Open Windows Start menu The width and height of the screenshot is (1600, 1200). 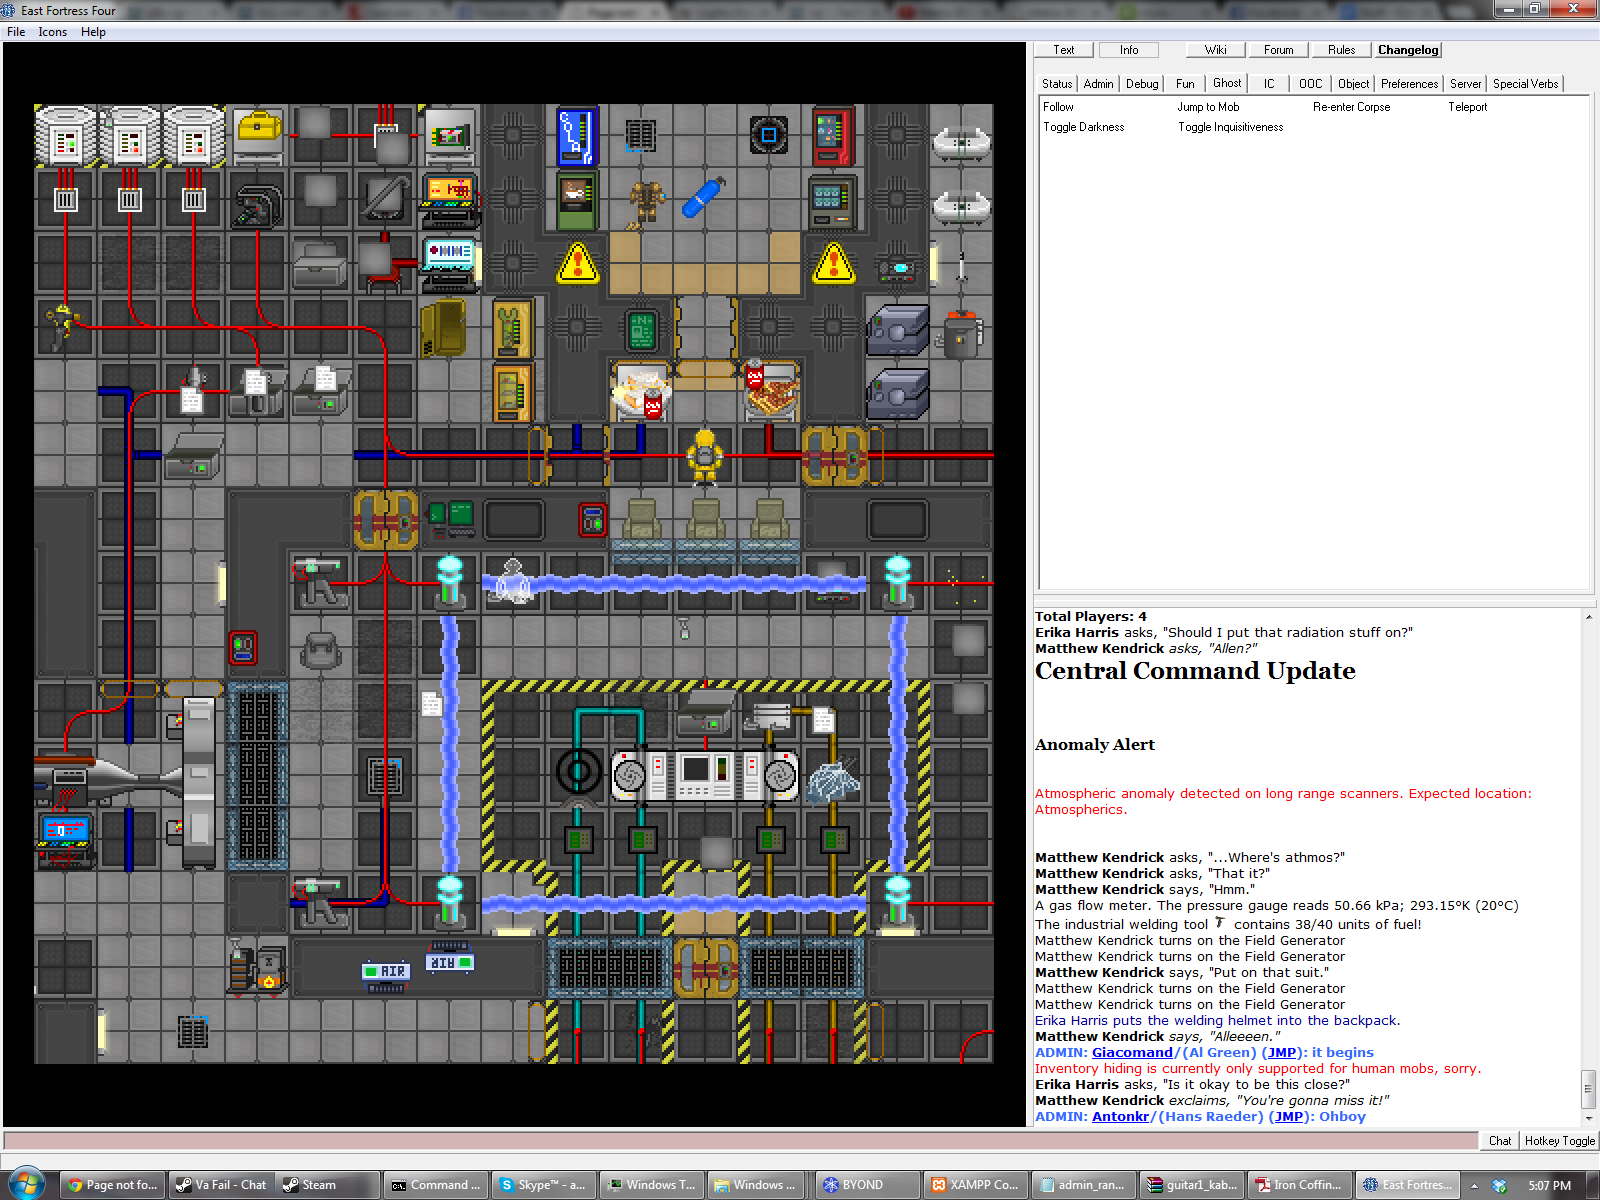[25, 1184]
